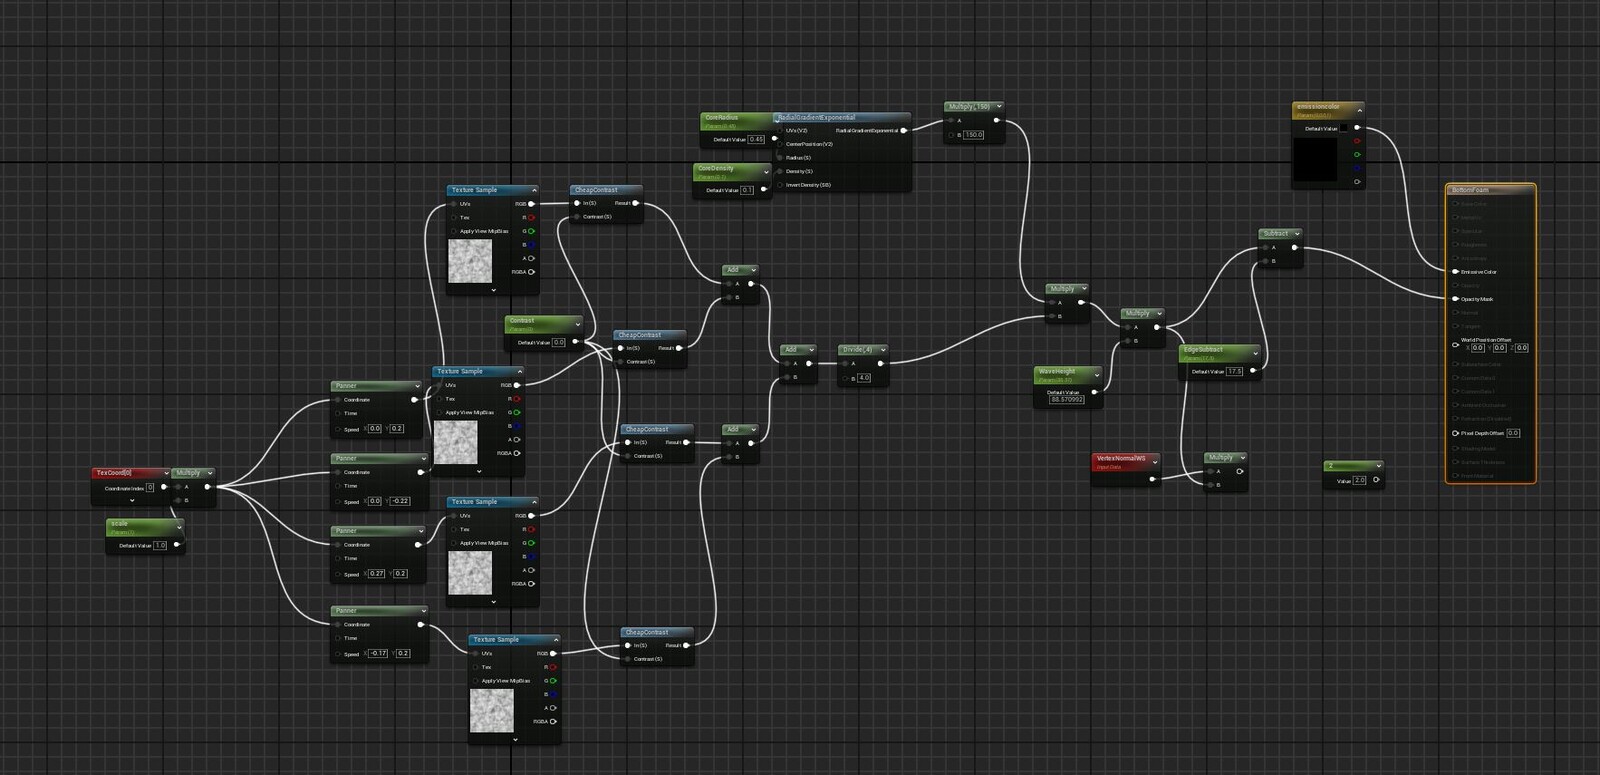Image resolution: width=1600 pixels, height=775 pixels.
Task: Click the InvertDensity (SB) input pin
Action: tap(779, 185)
